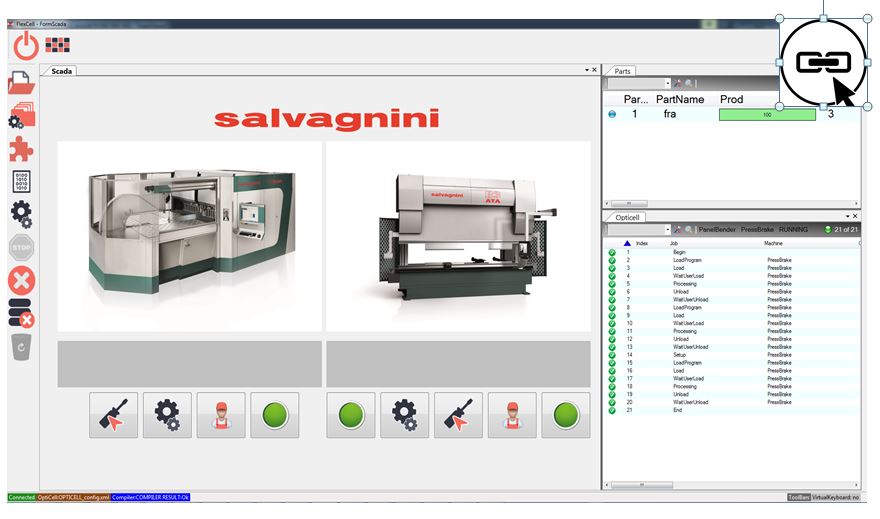
Task: Click gears button under panel bender image
Action: pos(167,415)
